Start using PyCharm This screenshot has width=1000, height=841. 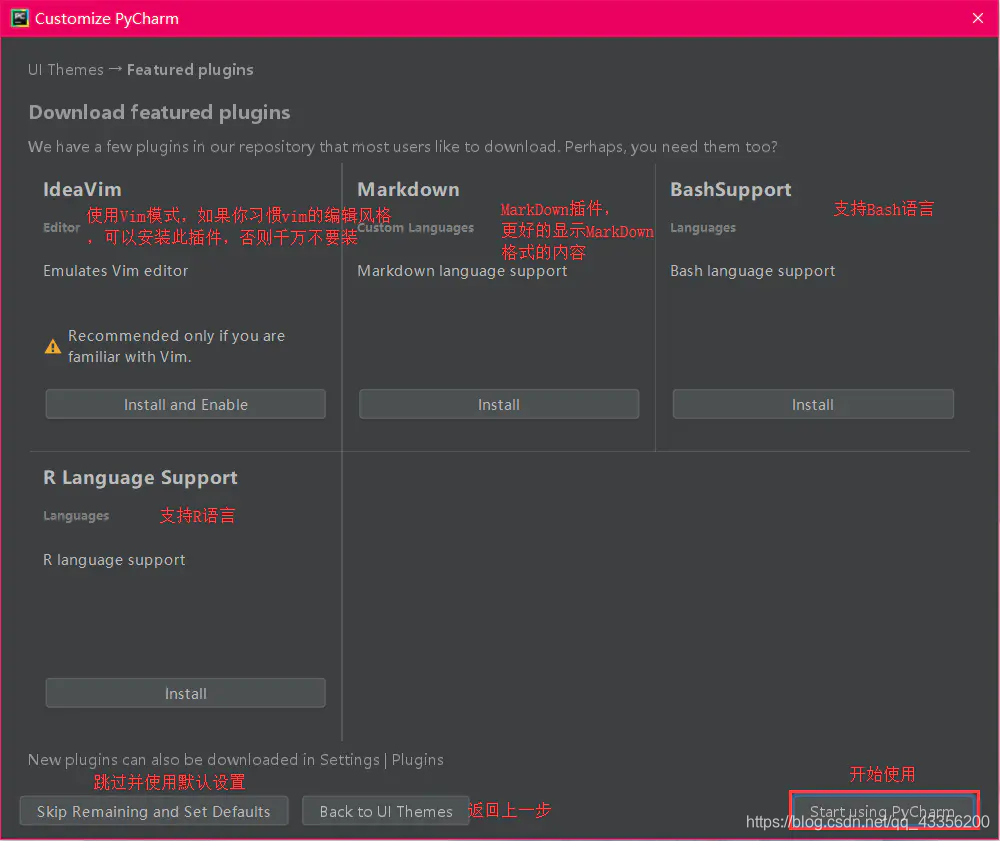pyautogui.click(x=884, y=811)
